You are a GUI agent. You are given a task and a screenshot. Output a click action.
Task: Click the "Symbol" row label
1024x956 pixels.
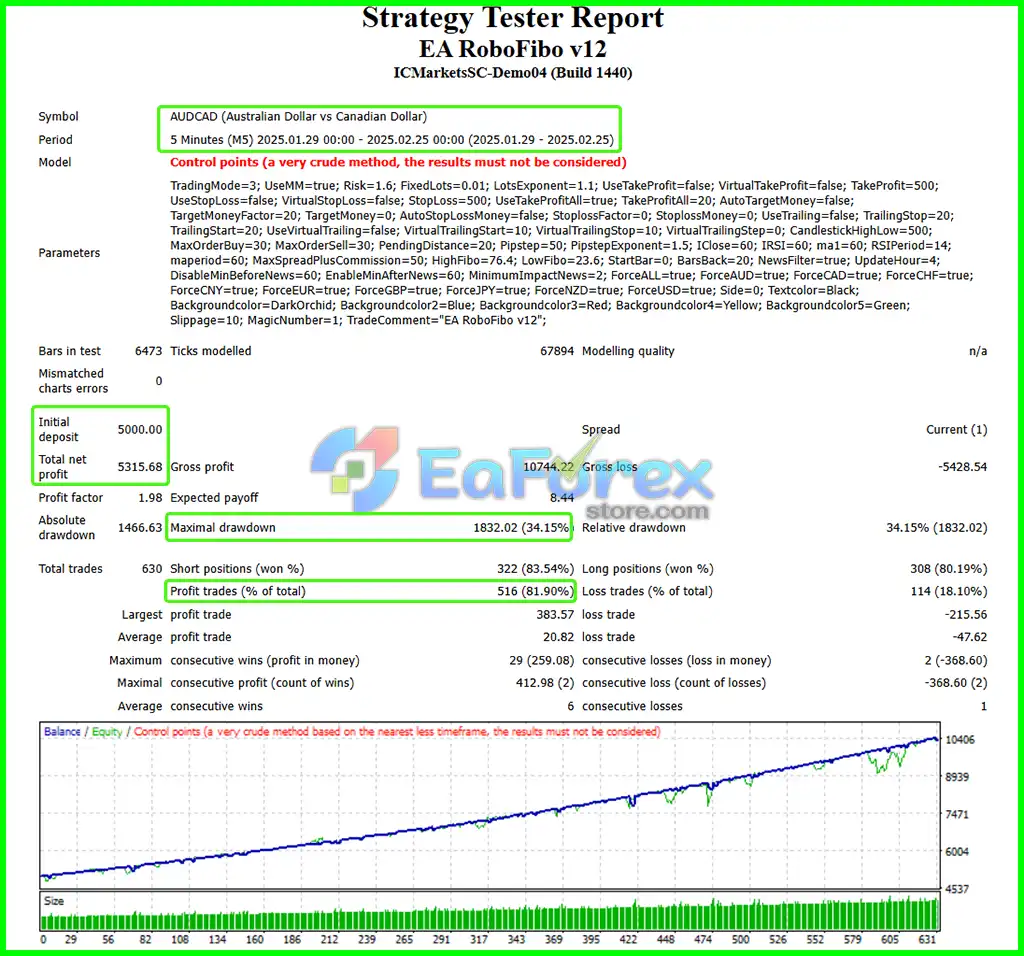tap(58, 116)
